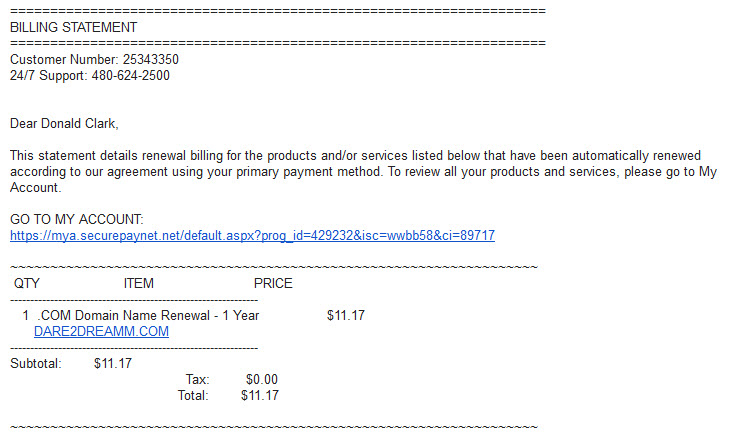Click the Tax label

[198, 379]
